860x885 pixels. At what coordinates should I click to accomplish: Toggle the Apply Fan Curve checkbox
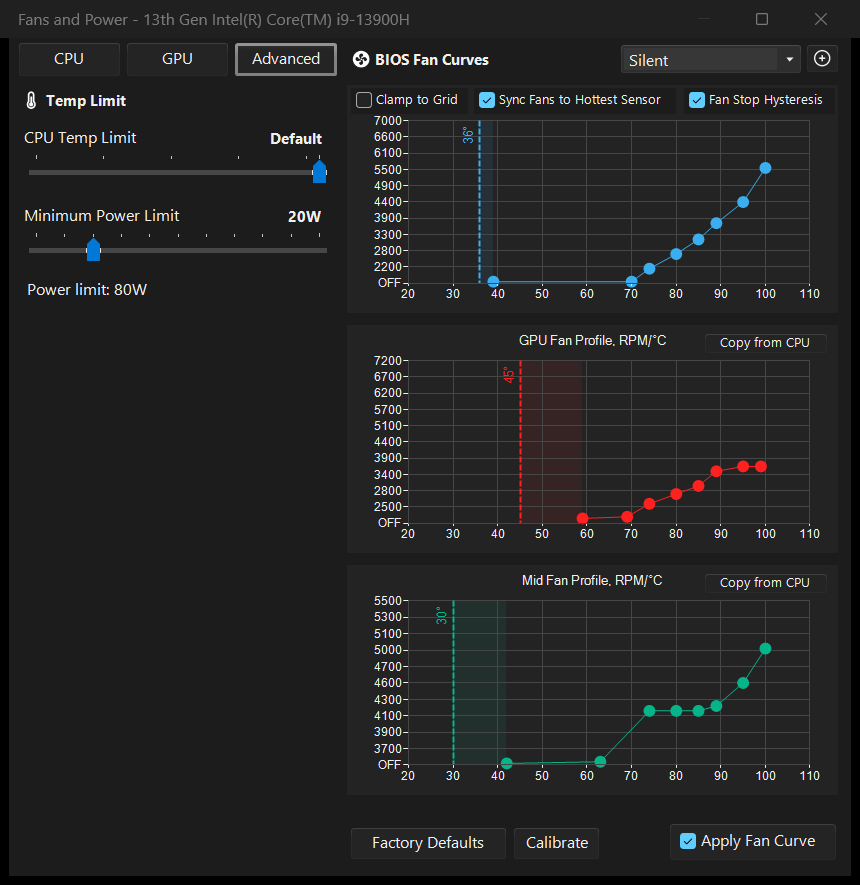pos(688,841)
